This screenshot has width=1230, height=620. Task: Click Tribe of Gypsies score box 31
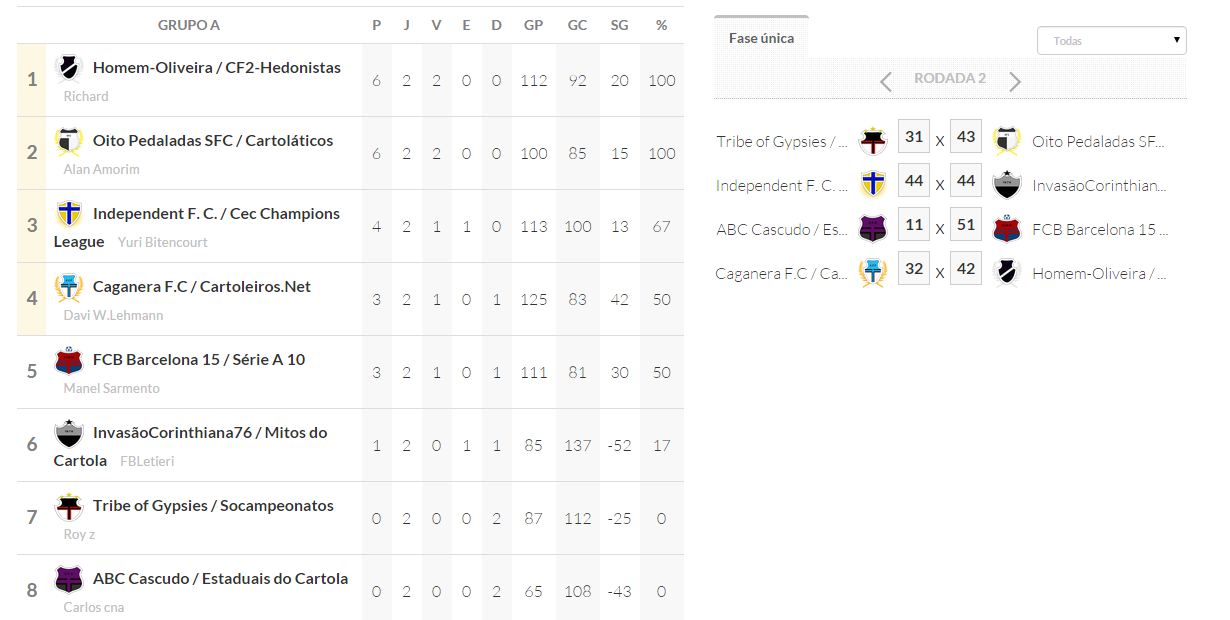[x=913, y=137]
